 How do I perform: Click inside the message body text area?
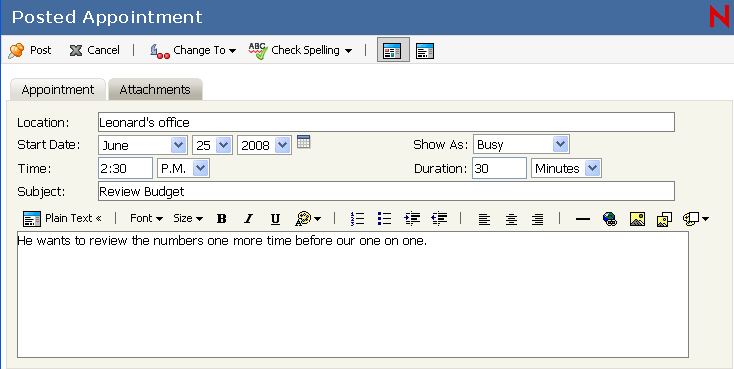coord(353,295)
